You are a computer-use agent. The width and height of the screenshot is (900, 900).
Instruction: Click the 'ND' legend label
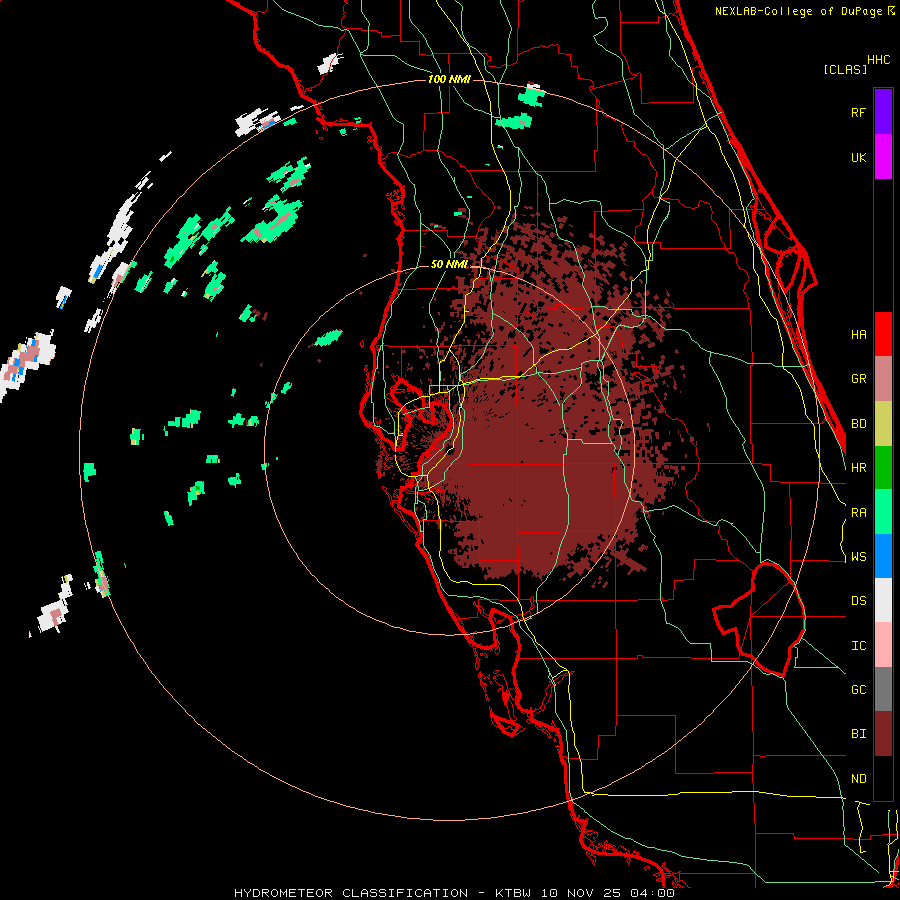(x=858, y=779)
